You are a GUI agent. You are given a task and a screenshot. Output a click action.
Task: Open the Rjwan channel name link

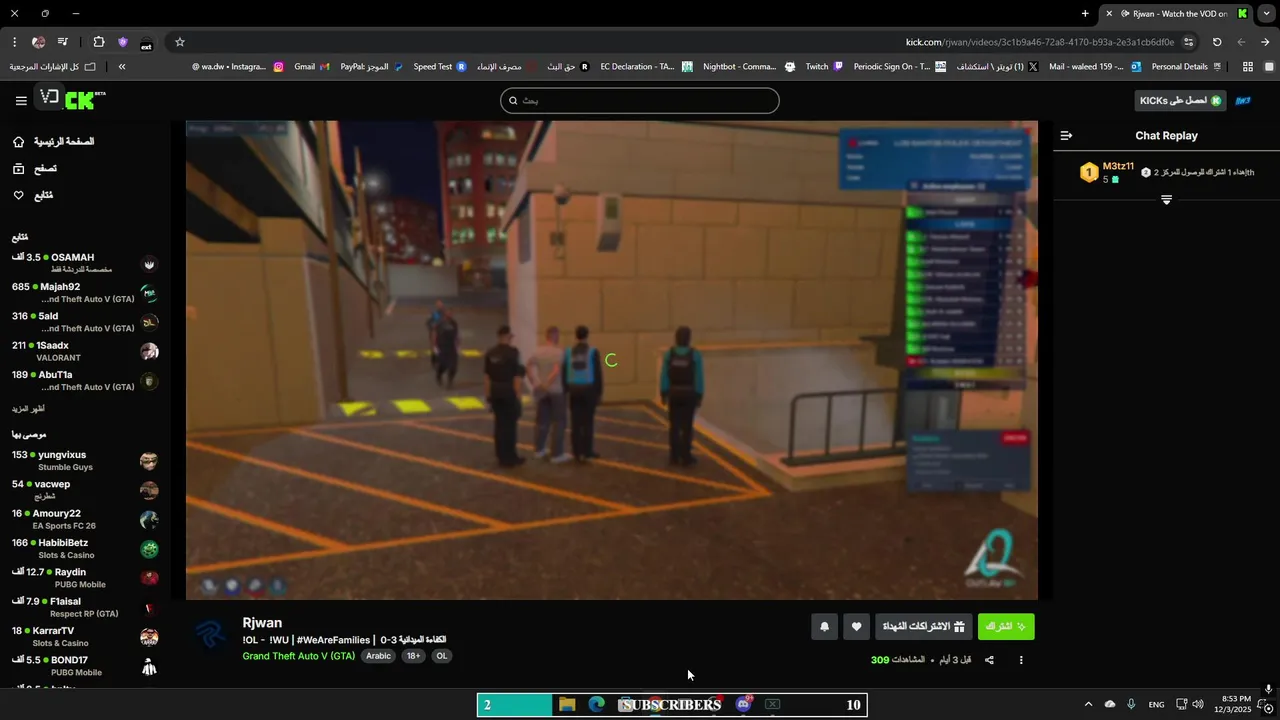(x=262, y=622)
